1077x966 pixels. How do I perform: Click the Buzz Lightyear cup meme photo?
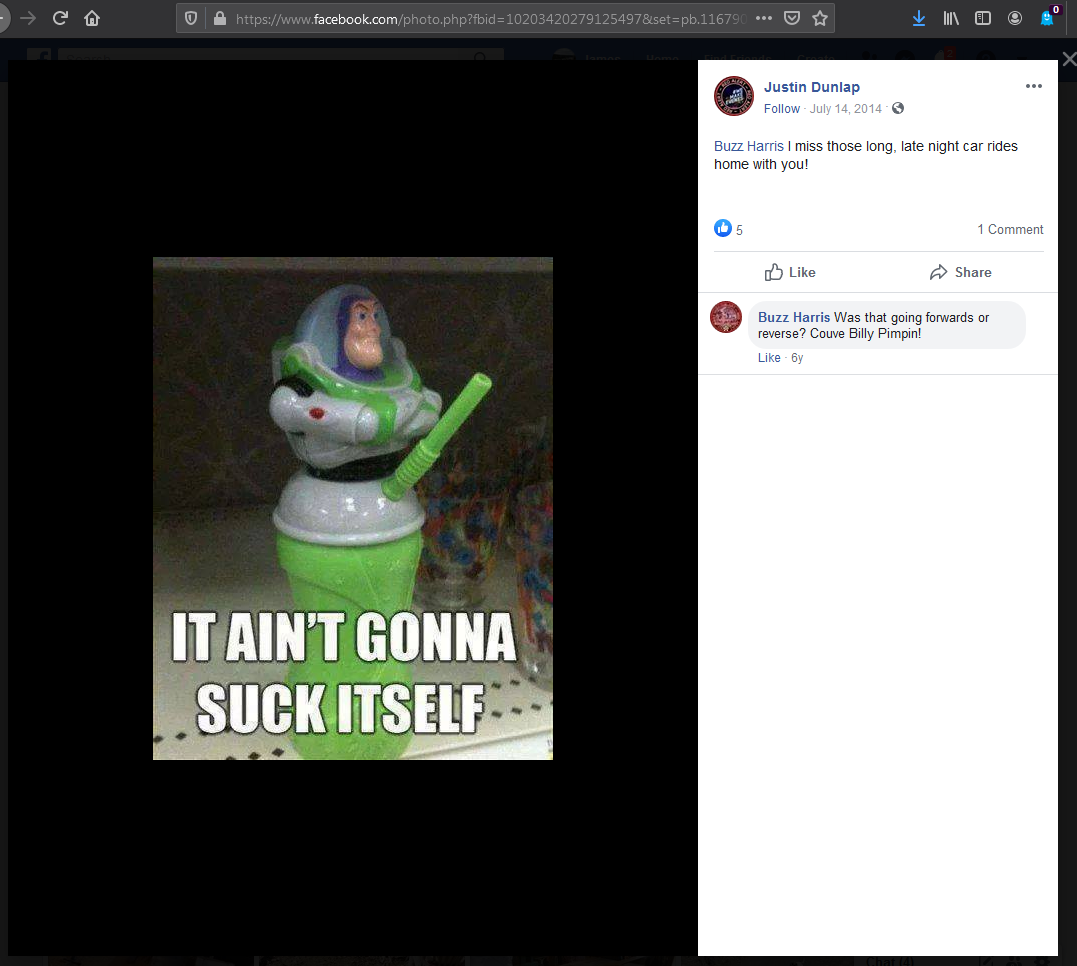(352, 508)
